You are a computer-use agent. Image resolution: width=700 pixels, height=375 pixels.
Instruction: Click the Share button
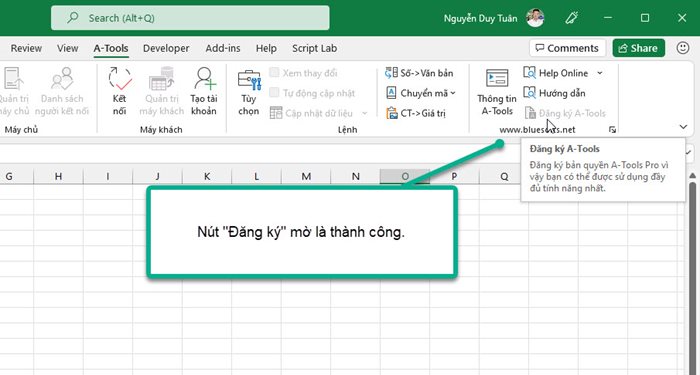tap(638, 48)
